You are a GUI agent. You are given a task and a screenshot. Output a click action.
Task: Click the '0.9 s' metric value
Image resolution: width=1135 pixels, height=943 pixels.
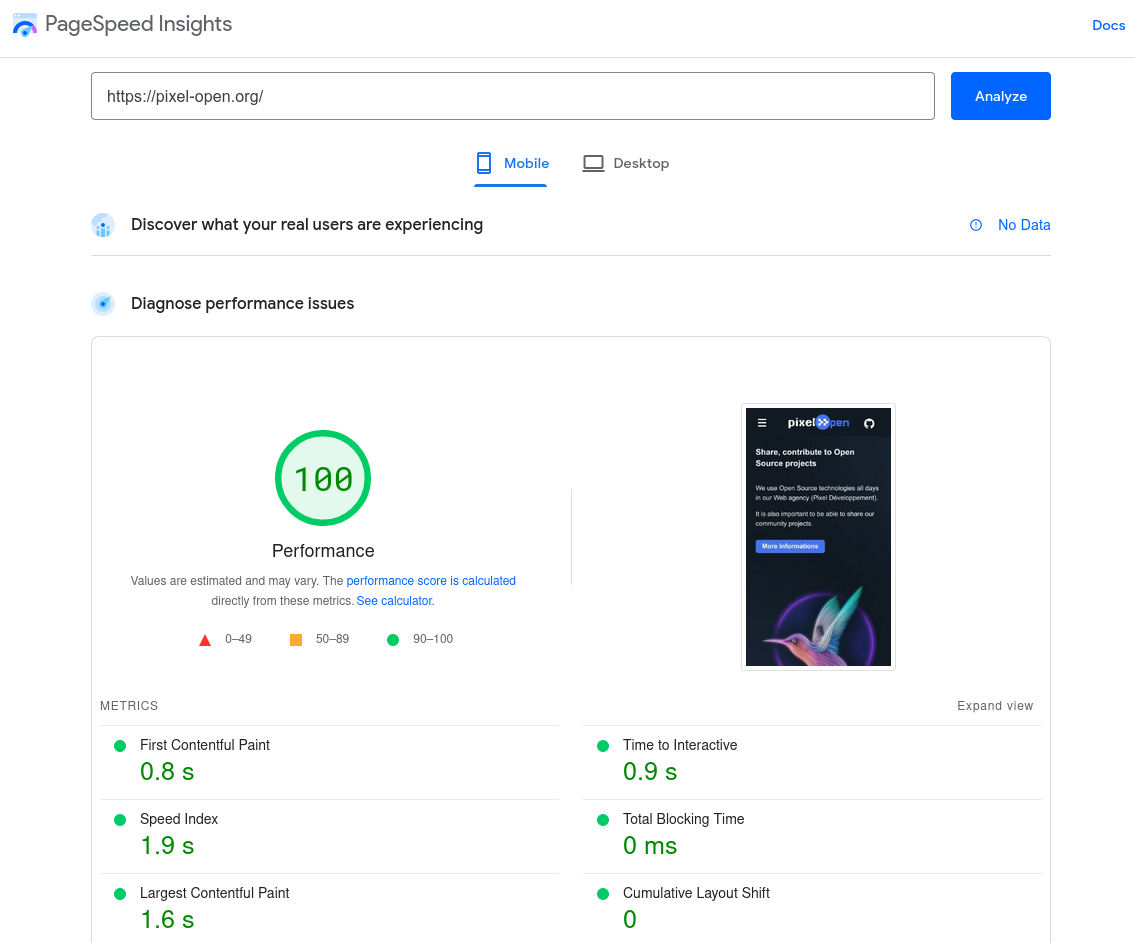point(650,771)
